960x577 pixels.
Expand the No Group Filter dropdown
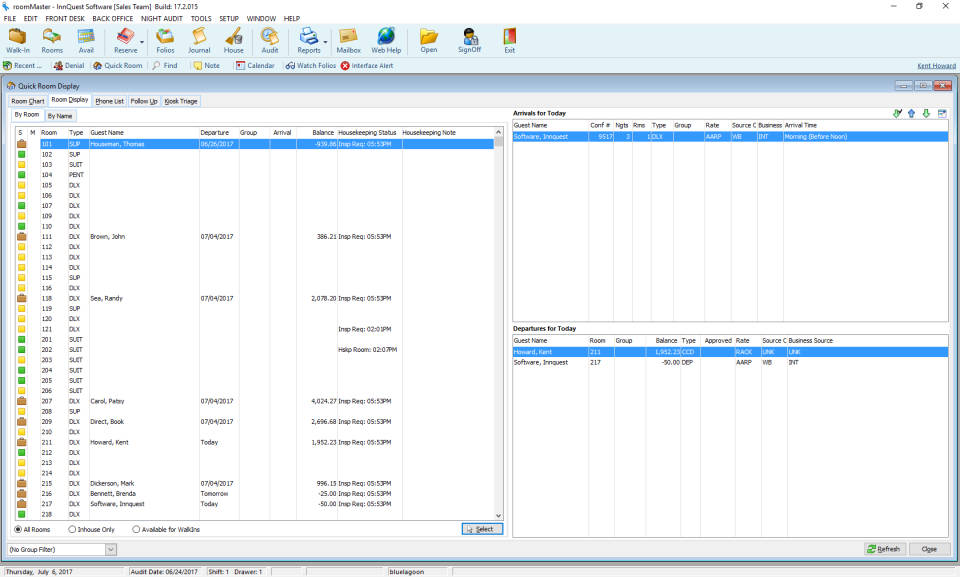[x=111, y=549]
